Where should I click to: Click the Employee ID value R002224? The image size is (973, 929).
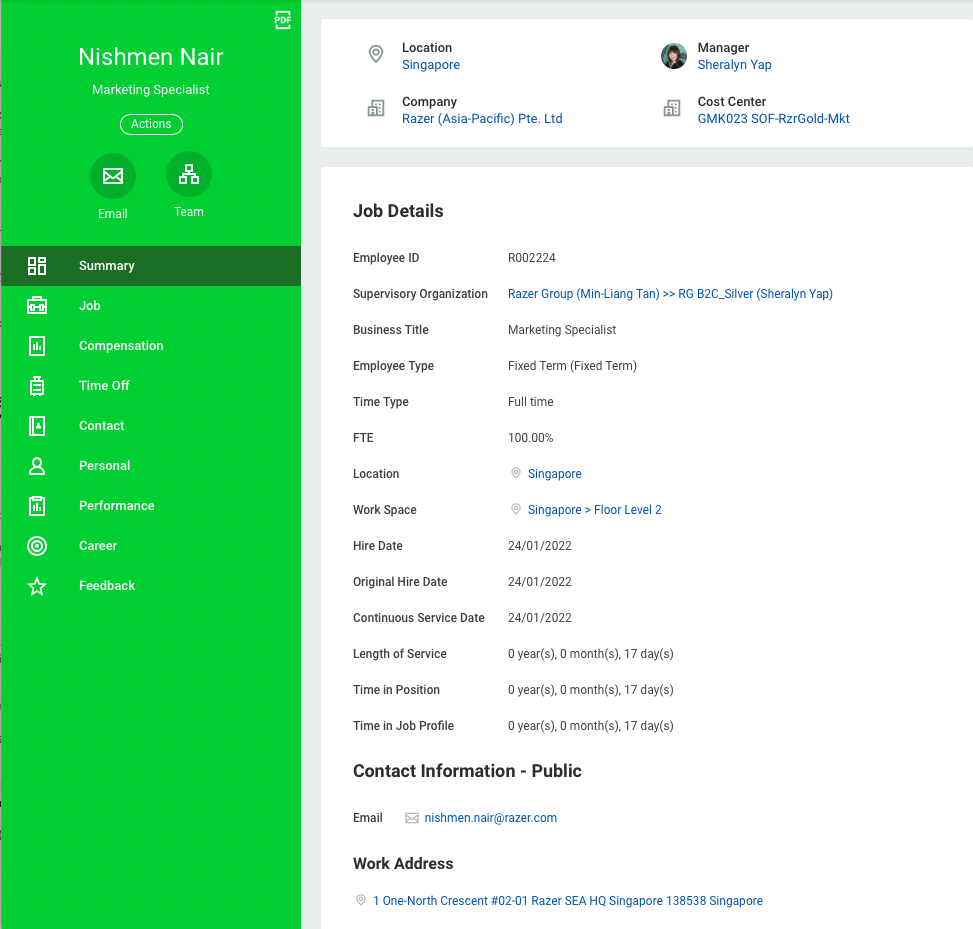(x=532, y=258)
